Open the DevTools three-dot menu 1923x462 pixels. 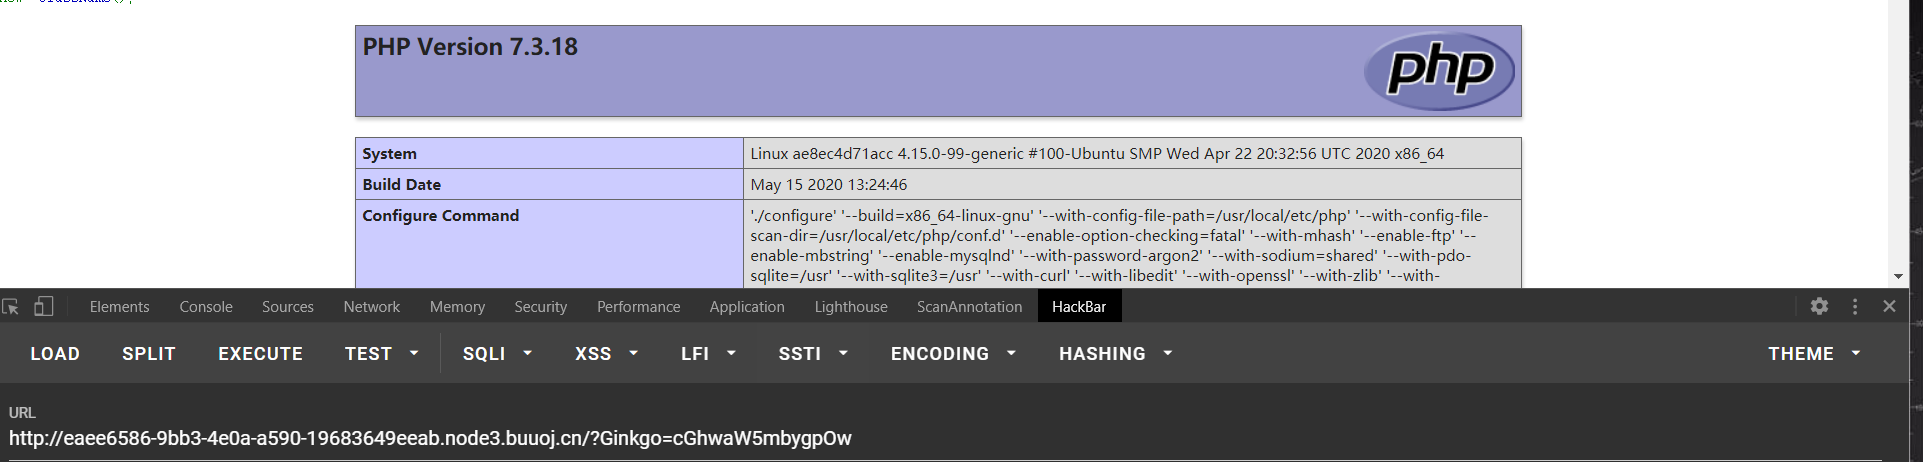pos(1855,306)
